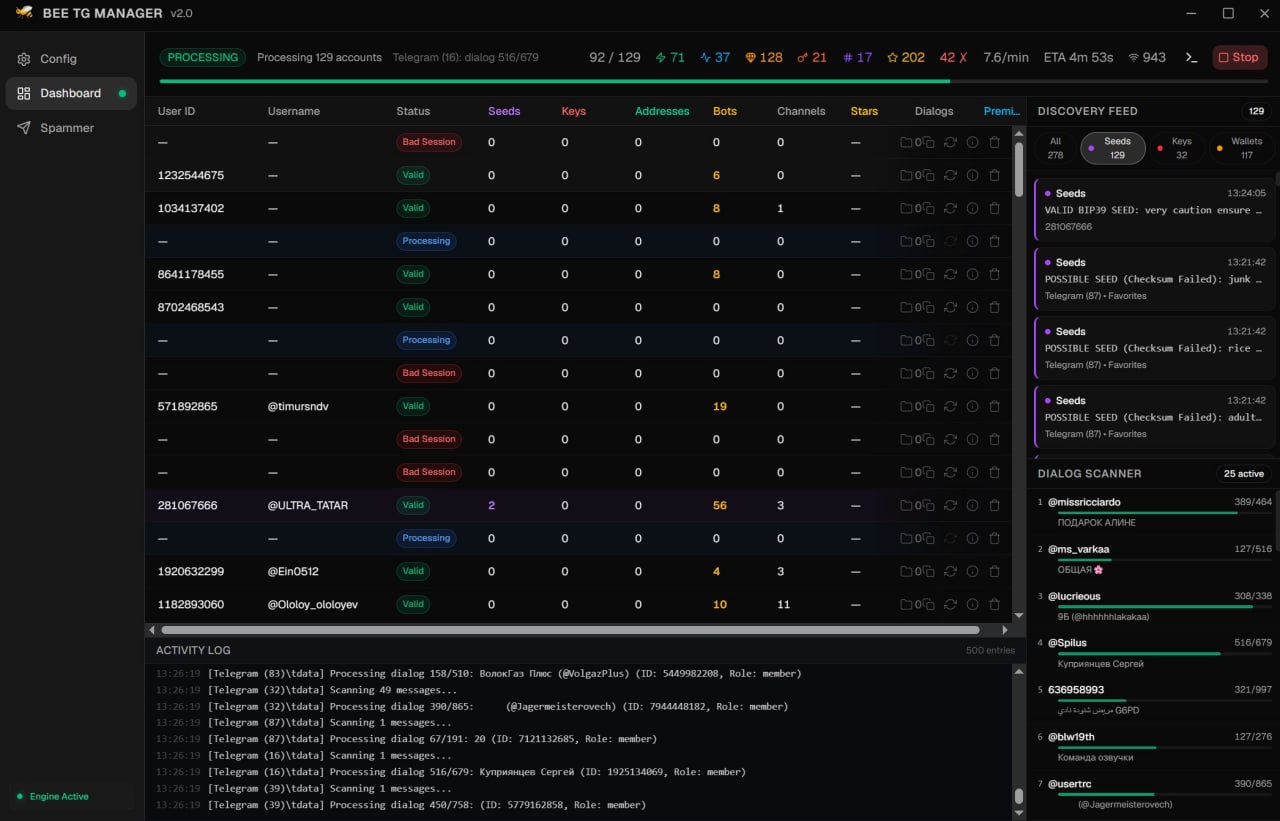View info for the @ULTRA_TATAR account
The height and width of the screenshot is (821, 1280).
pyautogui.click(x=972, y=505)
